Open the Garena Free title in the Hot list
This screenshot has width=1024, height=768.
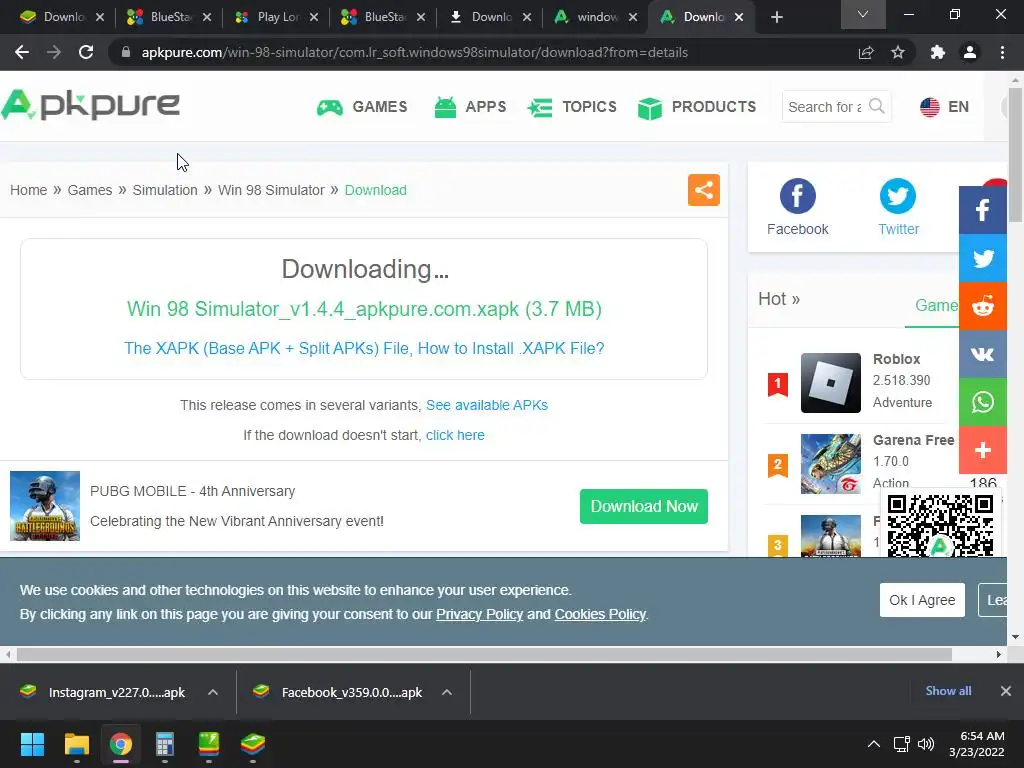click(x=914, y=440)
